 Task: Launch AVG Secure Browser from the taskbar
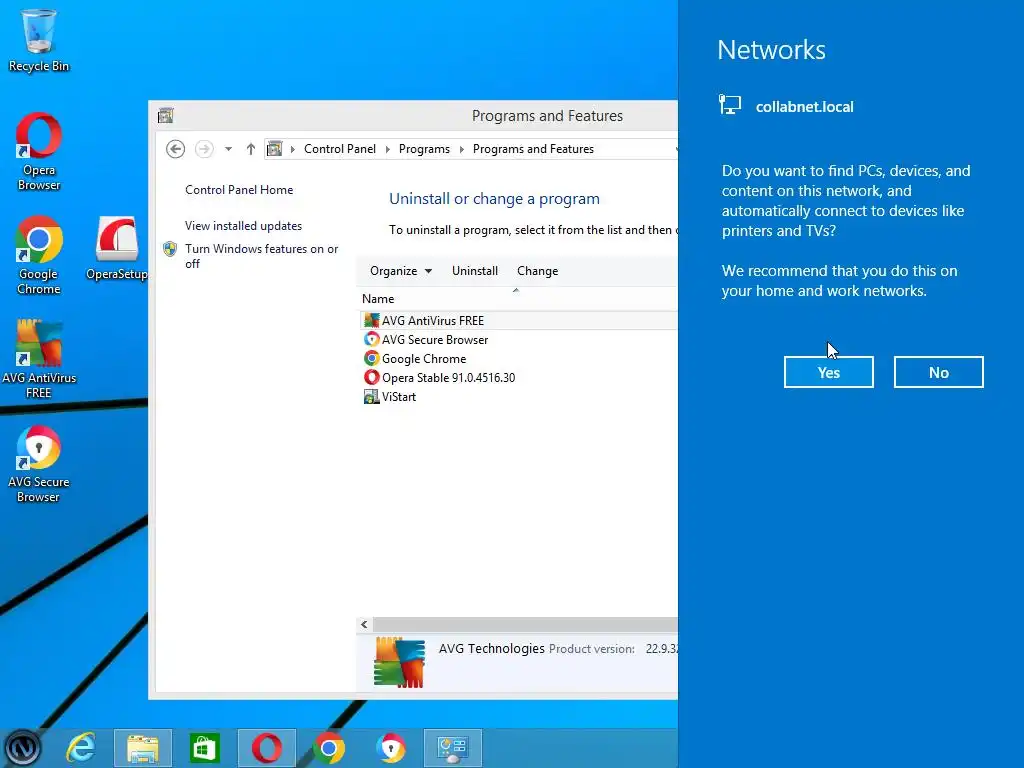(391, 748)
